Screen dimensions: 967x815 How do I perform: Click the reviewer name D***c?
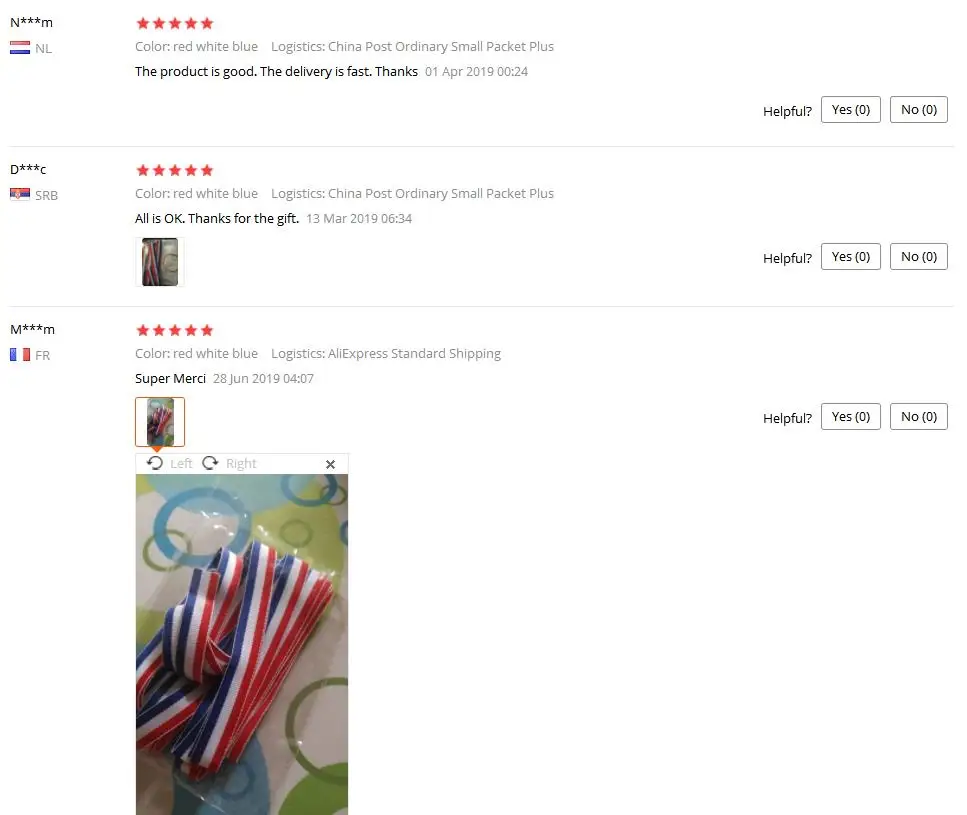(x=28, y=169)
